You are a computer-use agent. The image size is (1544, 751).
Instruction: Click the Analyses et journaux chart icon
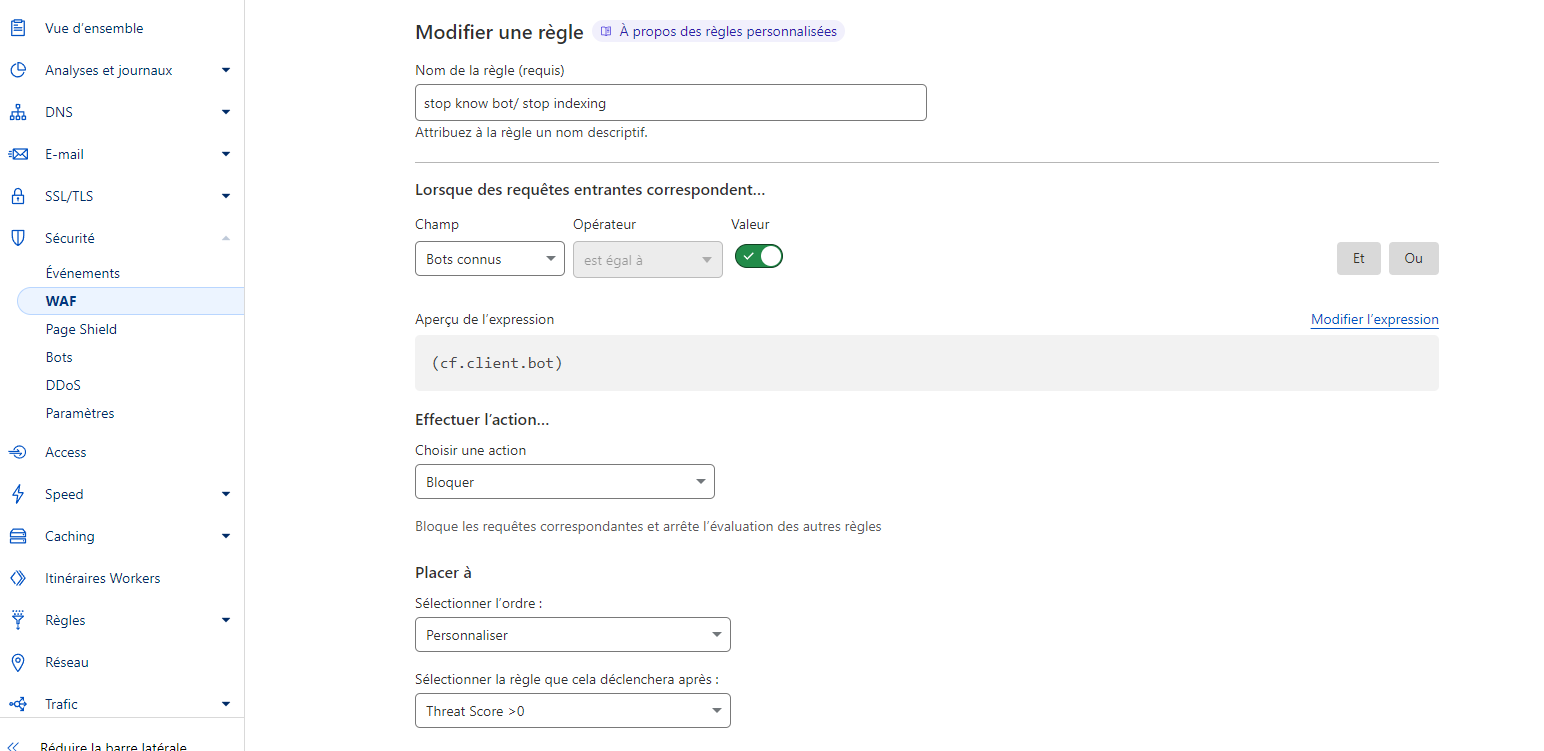[17, 70]
